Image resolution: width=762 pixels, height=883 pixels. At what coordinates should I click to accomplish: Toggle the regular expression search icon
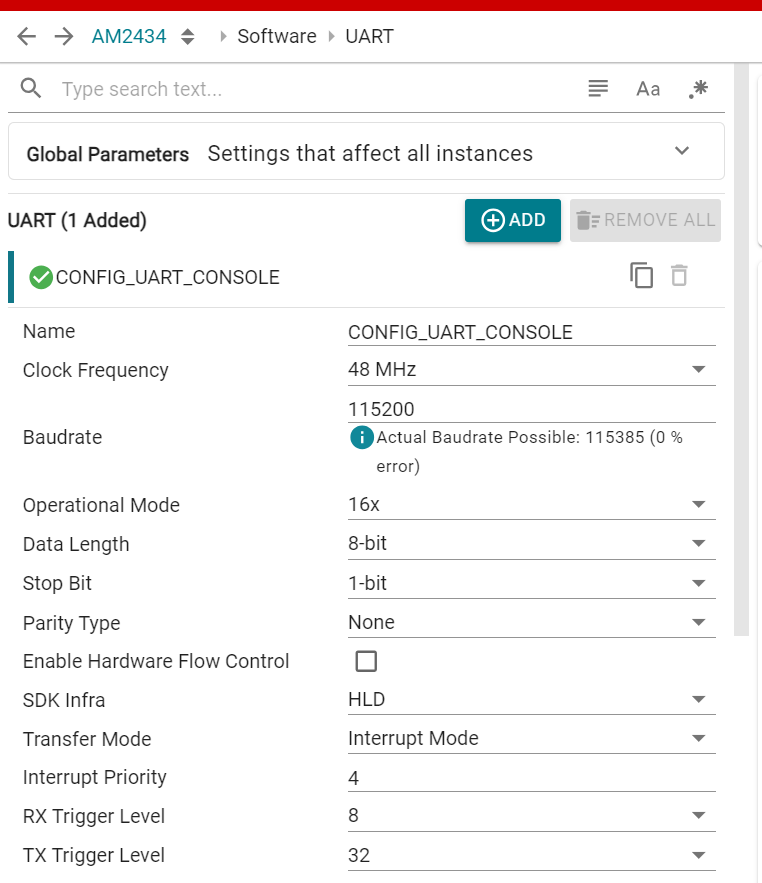pos(698,89)
